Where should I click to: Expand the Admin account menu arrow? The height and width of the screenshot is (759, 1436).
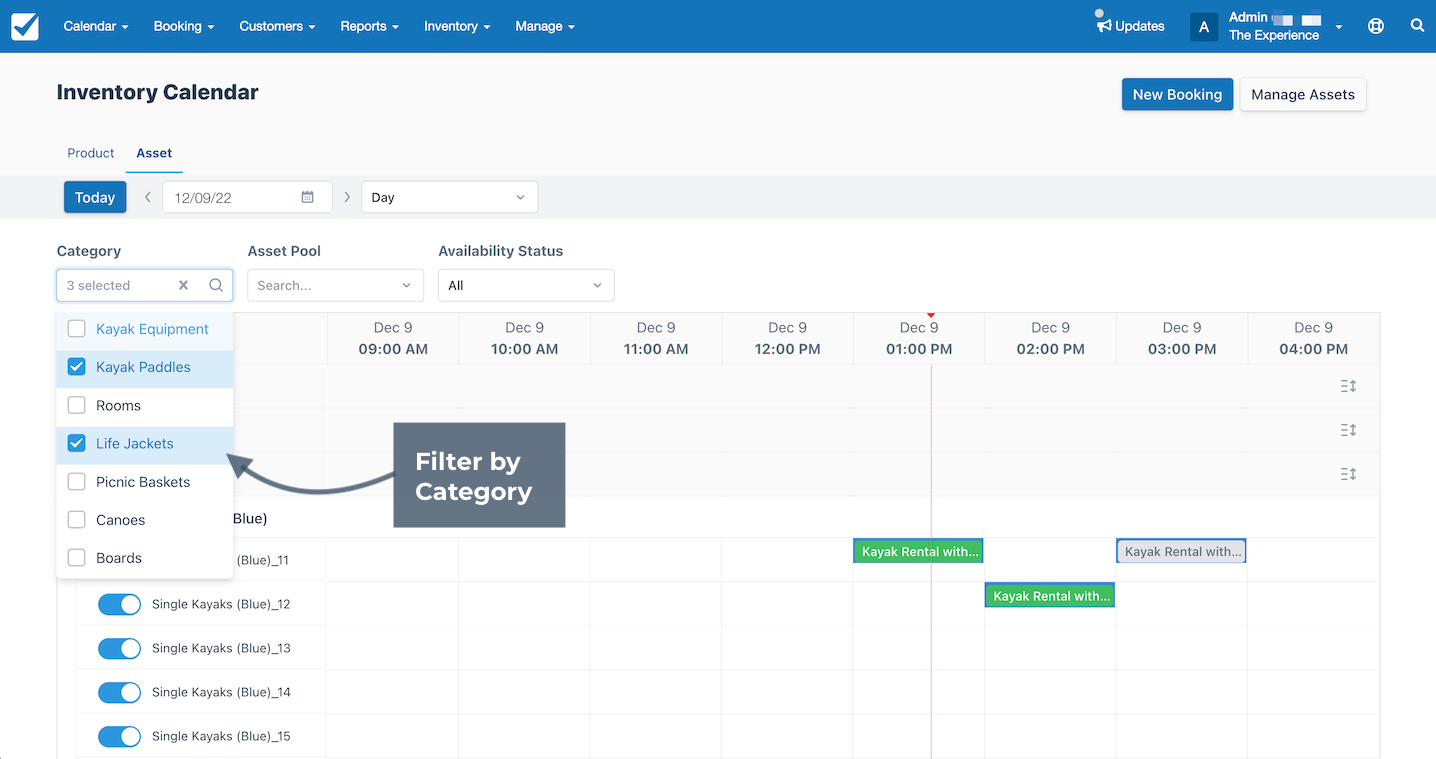[1339, 27]
